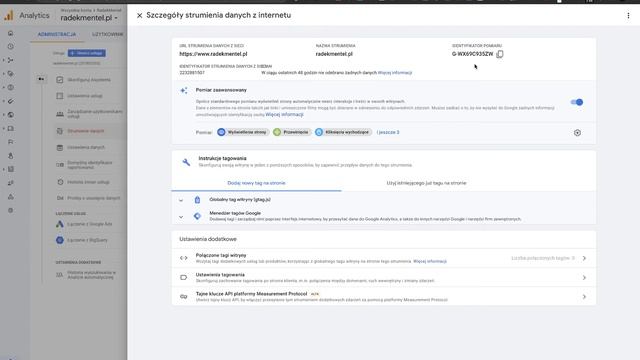Open Measurement Protocol API secrets chevron

tap(584, 297)
